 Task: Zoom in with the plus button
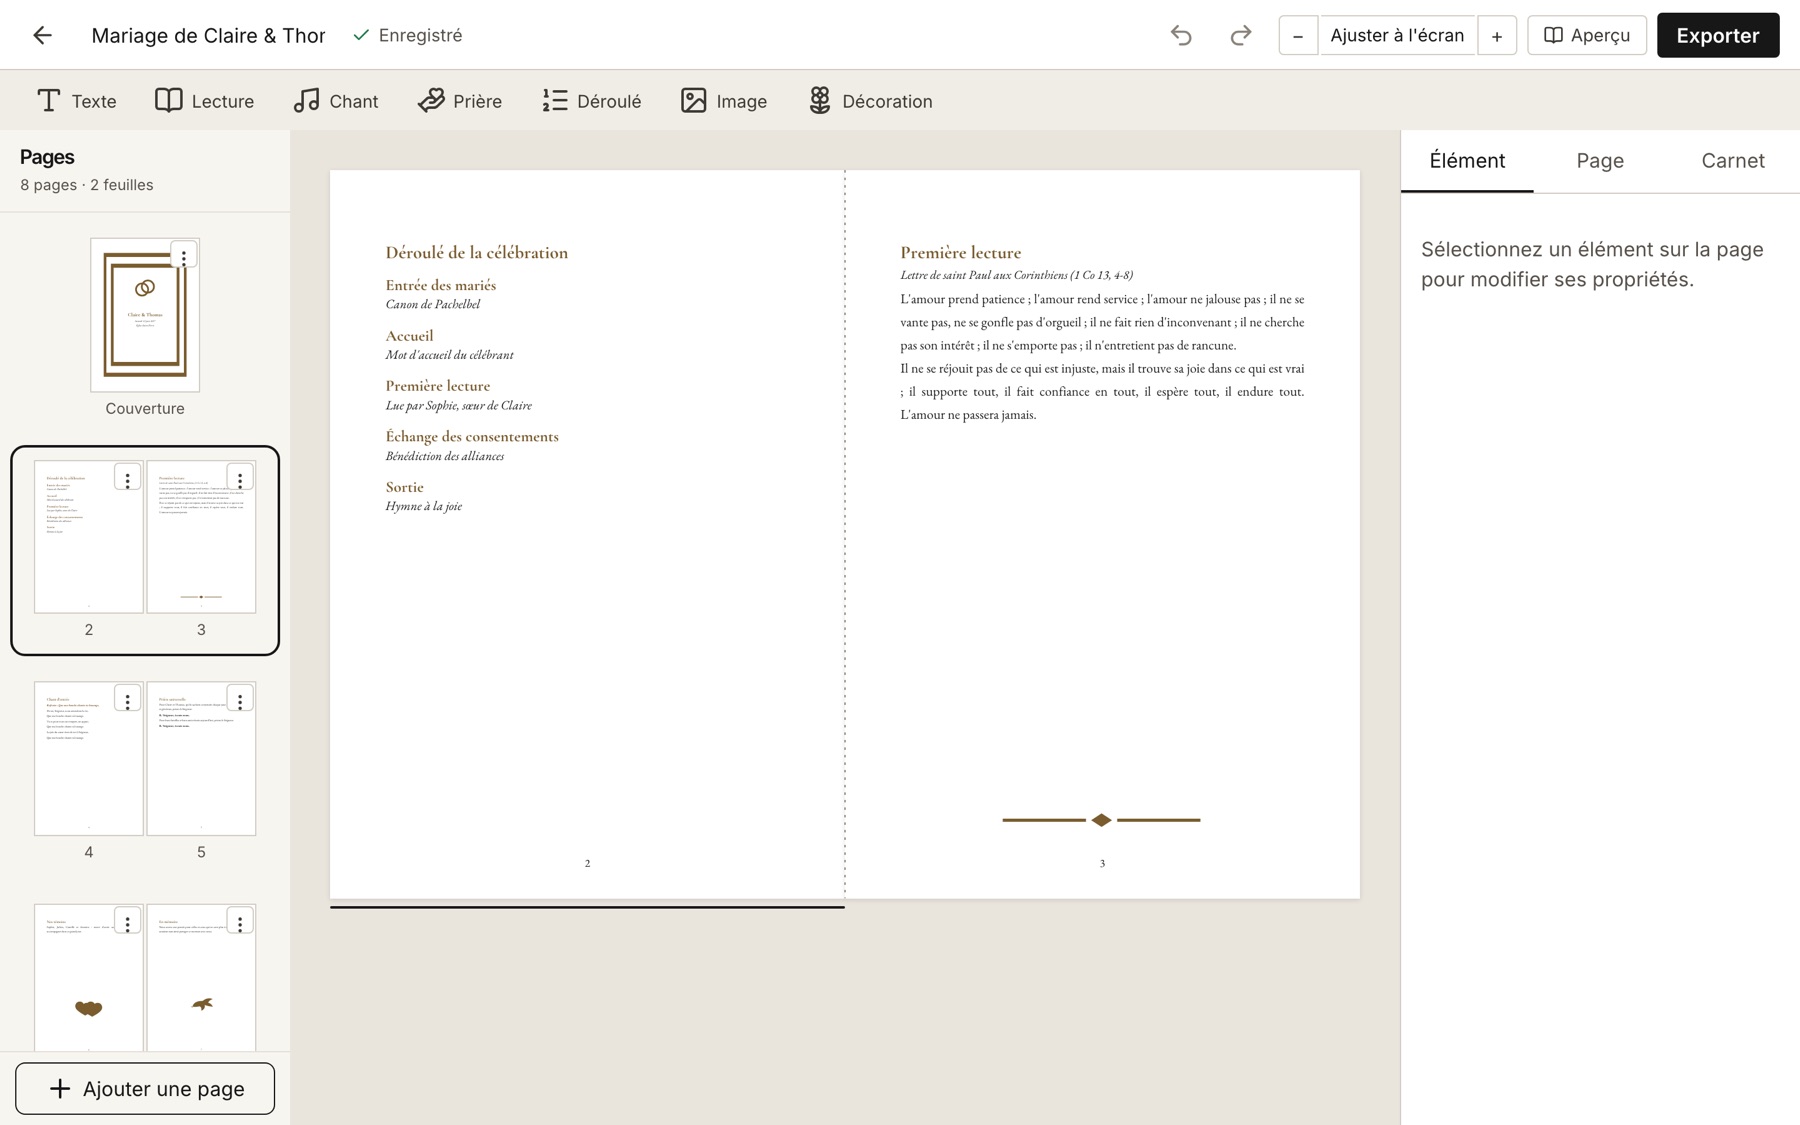1496,35
